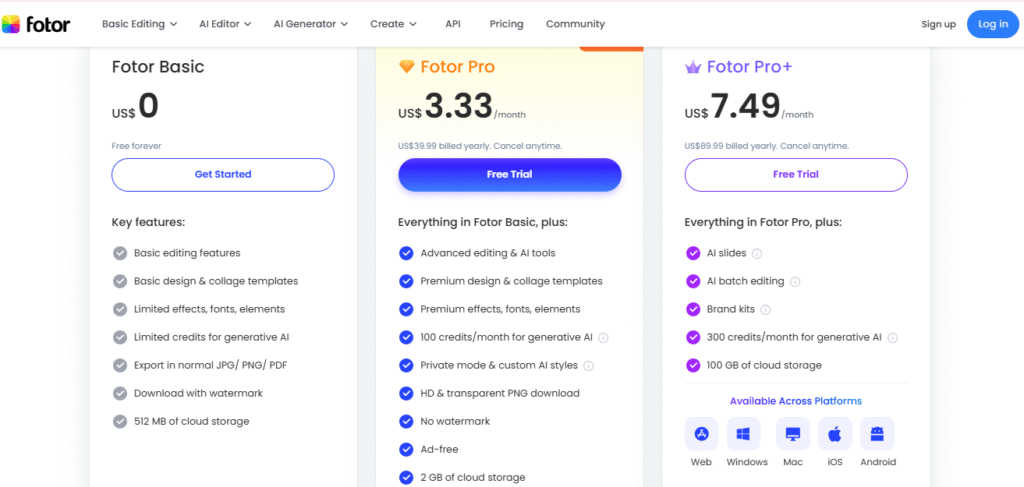This screenshot has height=487, width=1024.
Task: Open the Android platform icon
Action: 877,434
